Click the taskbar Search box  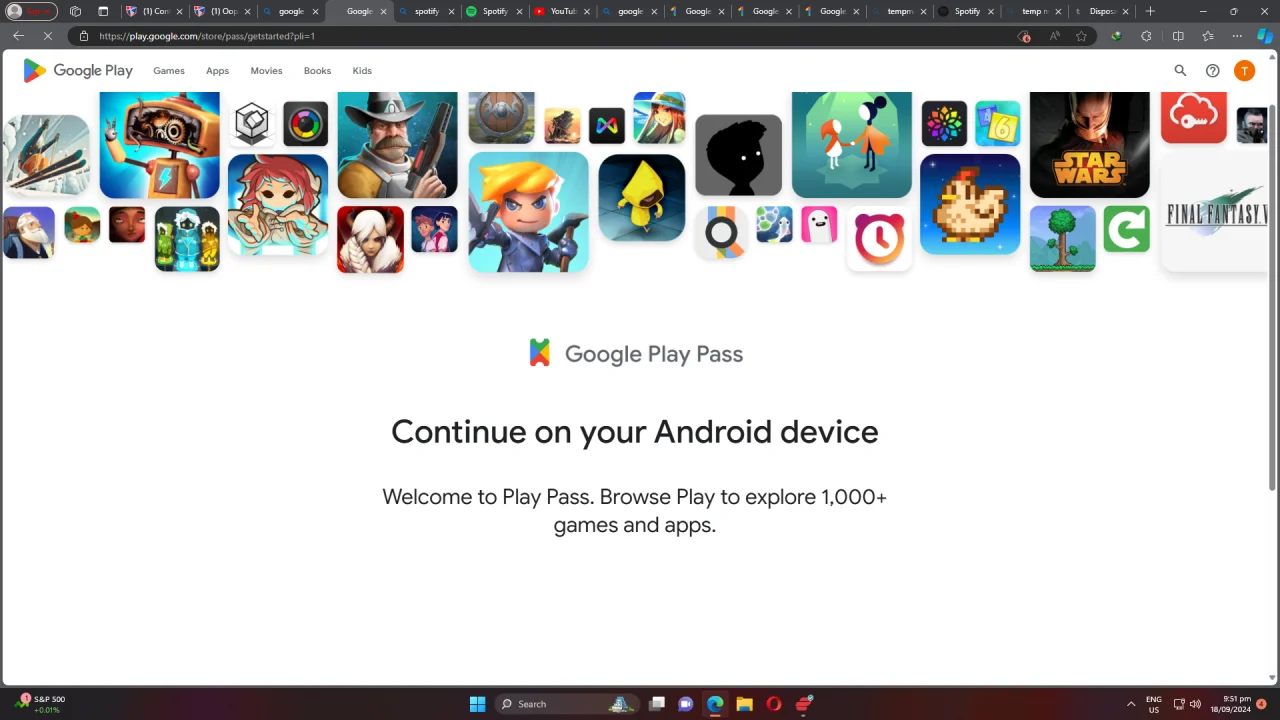coord(567,704)
